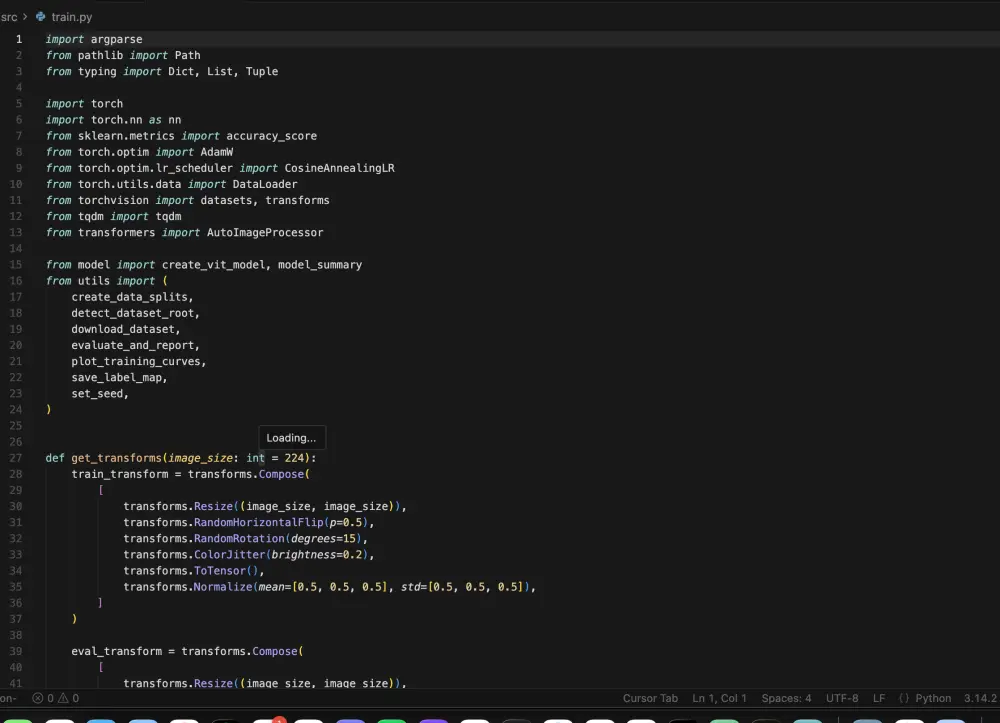The height and width of the screenshot is (723, 1000).
Task: Change end of line sequence LF
Action: 879,698
